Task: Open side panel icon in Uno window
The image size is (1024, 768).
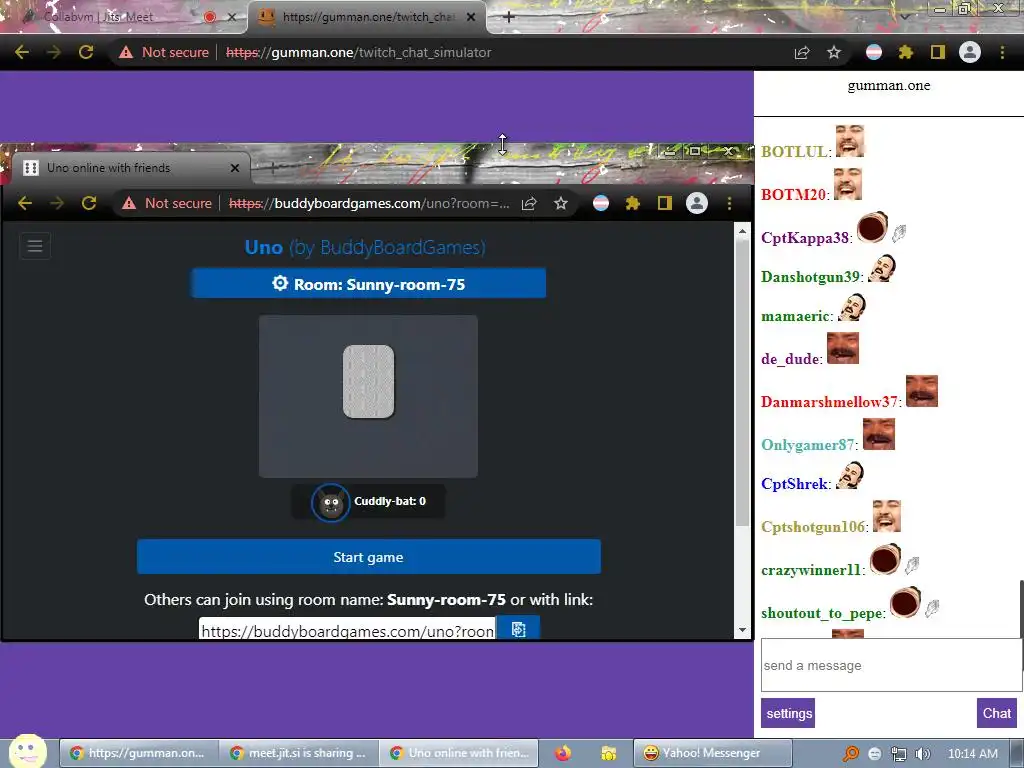Action: 665,203
